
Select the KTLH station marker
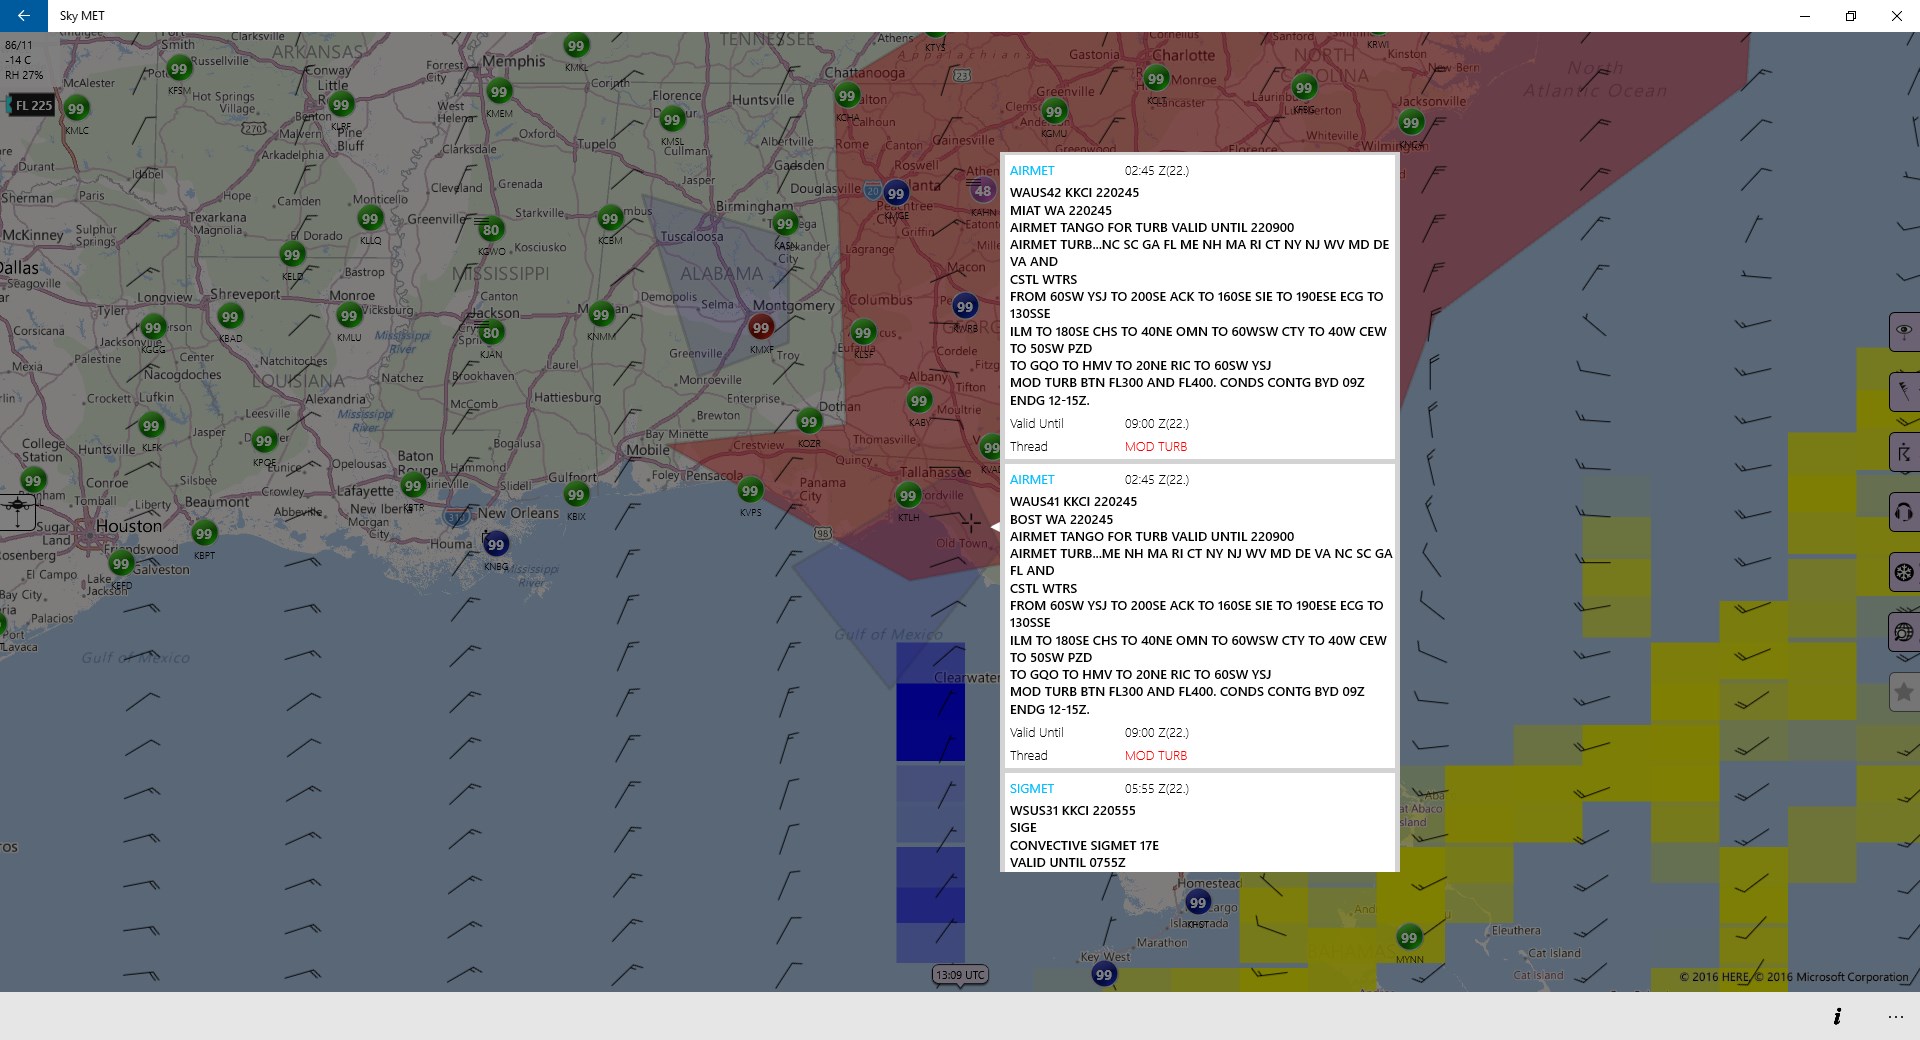point(908,496)
